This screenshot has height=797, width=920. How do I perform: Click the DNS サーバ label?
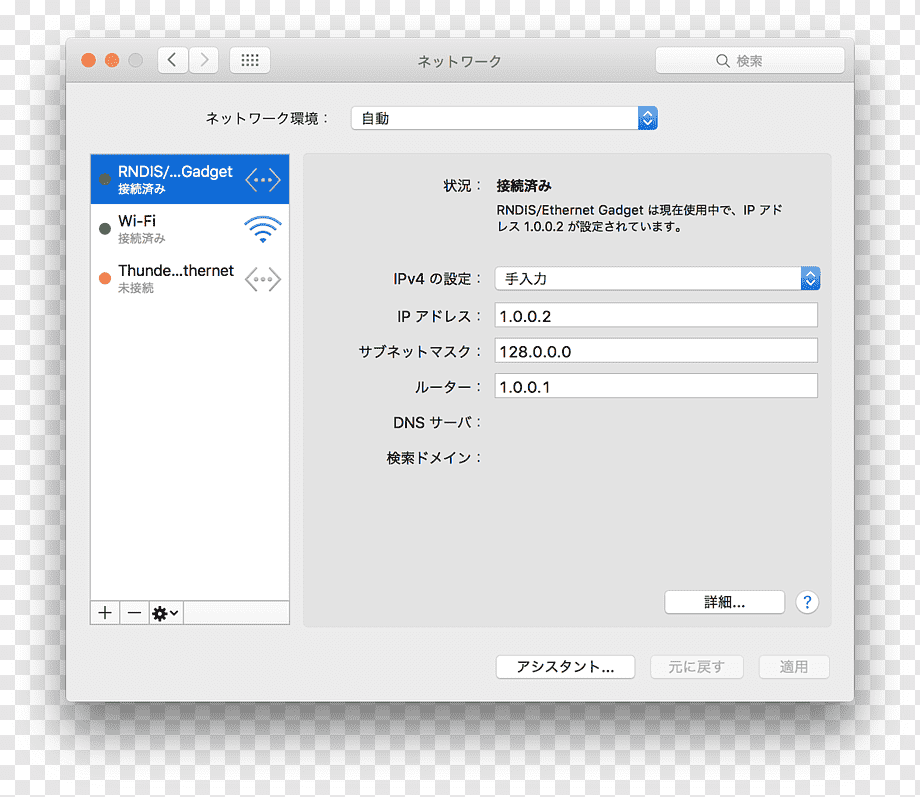[x=437, y=423]
